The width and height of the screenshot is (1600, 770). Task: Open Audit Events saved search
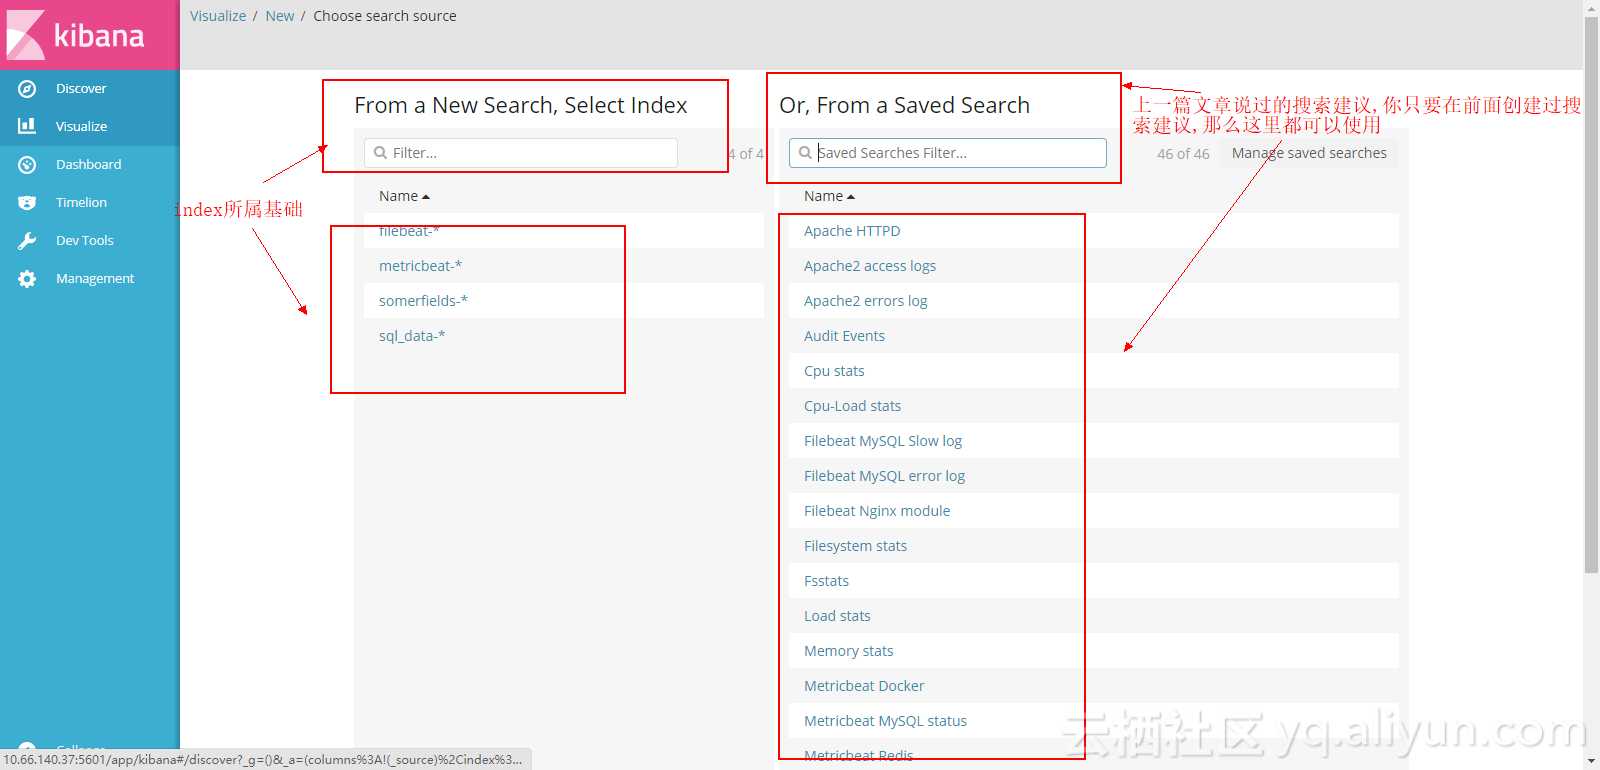[x=844, y=336]
